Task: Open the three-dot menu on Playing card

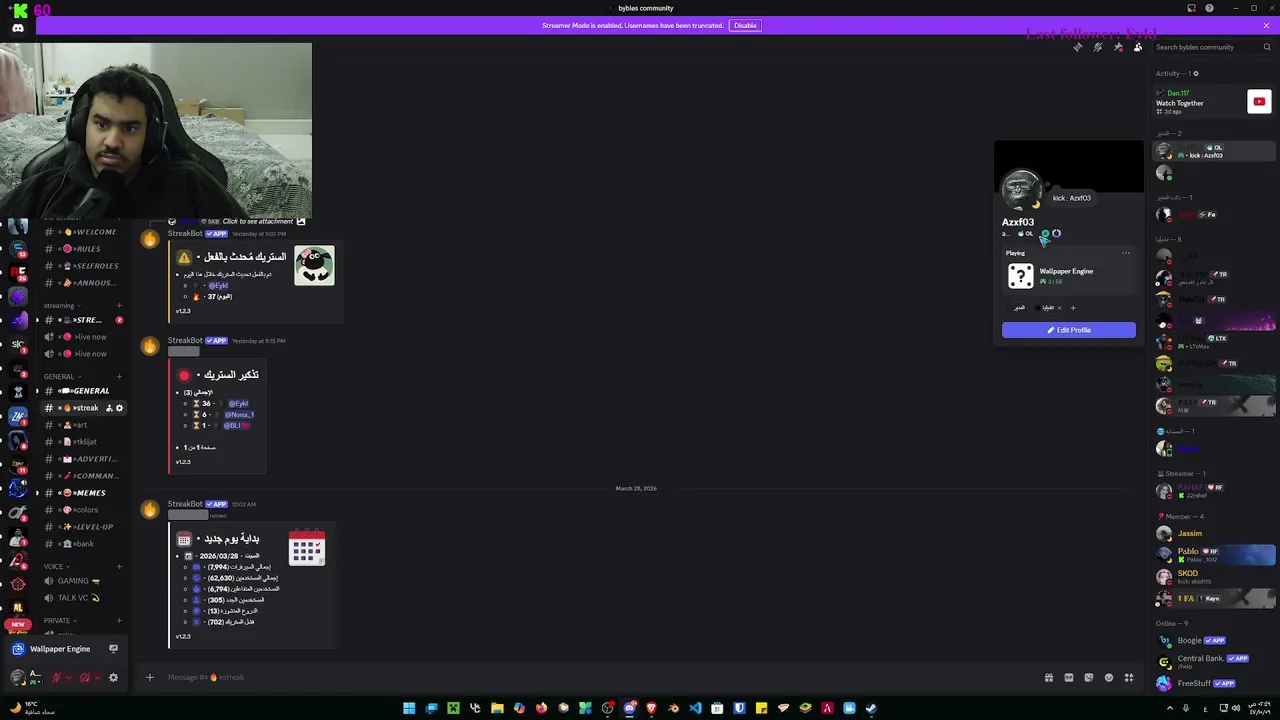Action: click(1126, 253)
